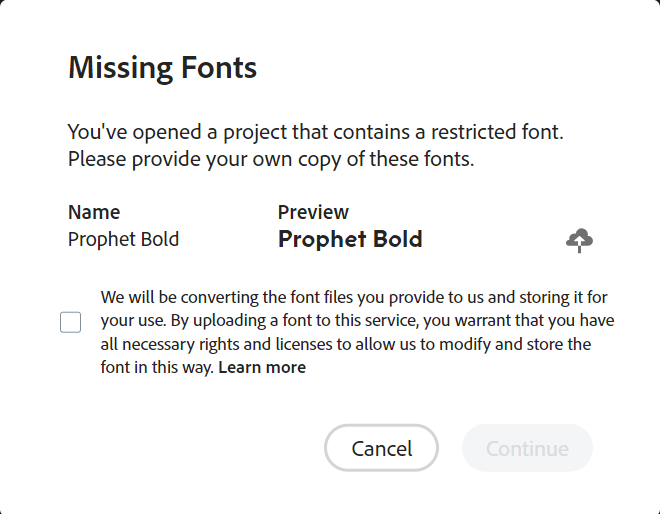Click the Missing Fonts dialog heading
This screenshot has width=660, height=514.
tap(162, 68)
